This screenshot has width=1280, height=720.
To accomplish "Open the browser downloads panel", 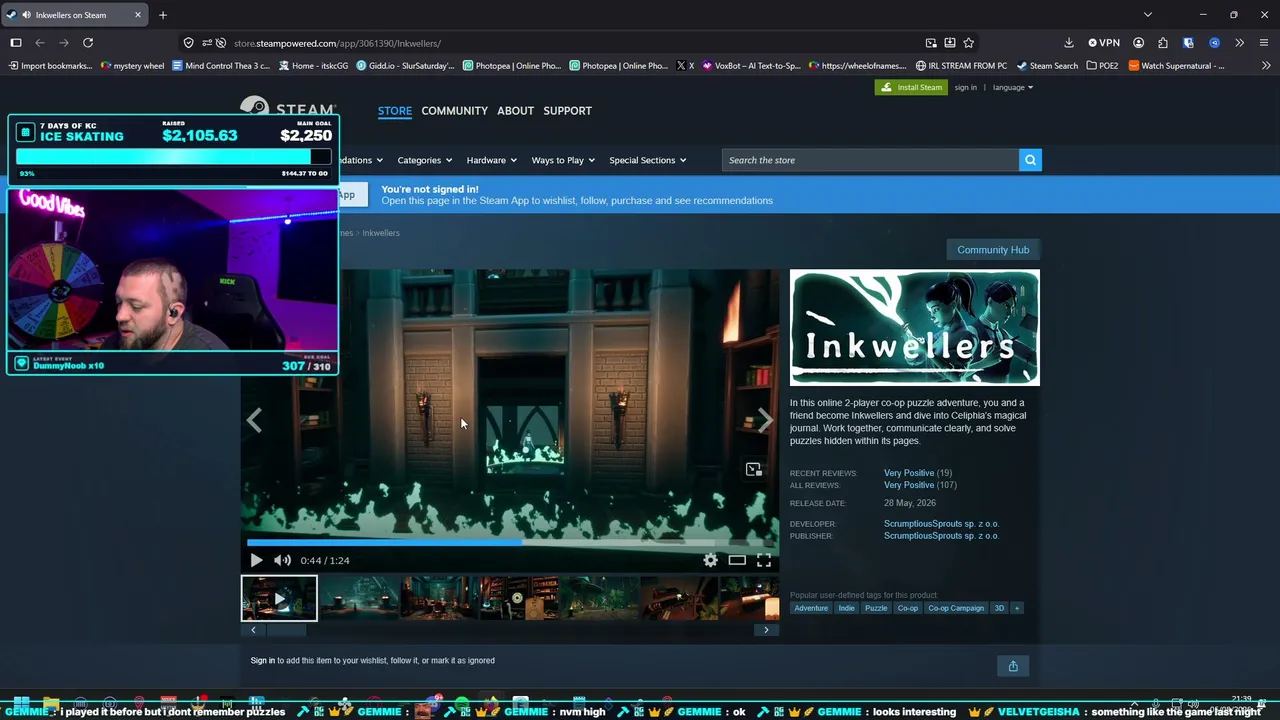I will tap(1069, 43).
